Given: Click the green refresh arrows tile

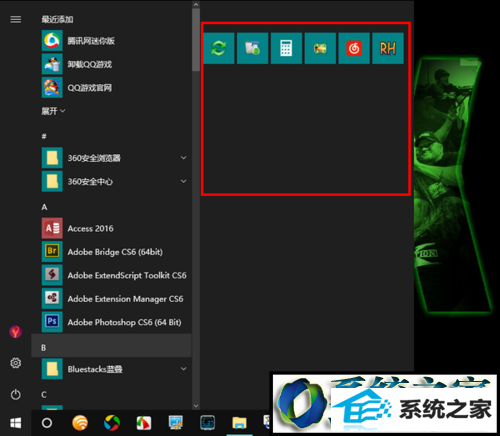Looking at the screenshot, I should point(219,48).
